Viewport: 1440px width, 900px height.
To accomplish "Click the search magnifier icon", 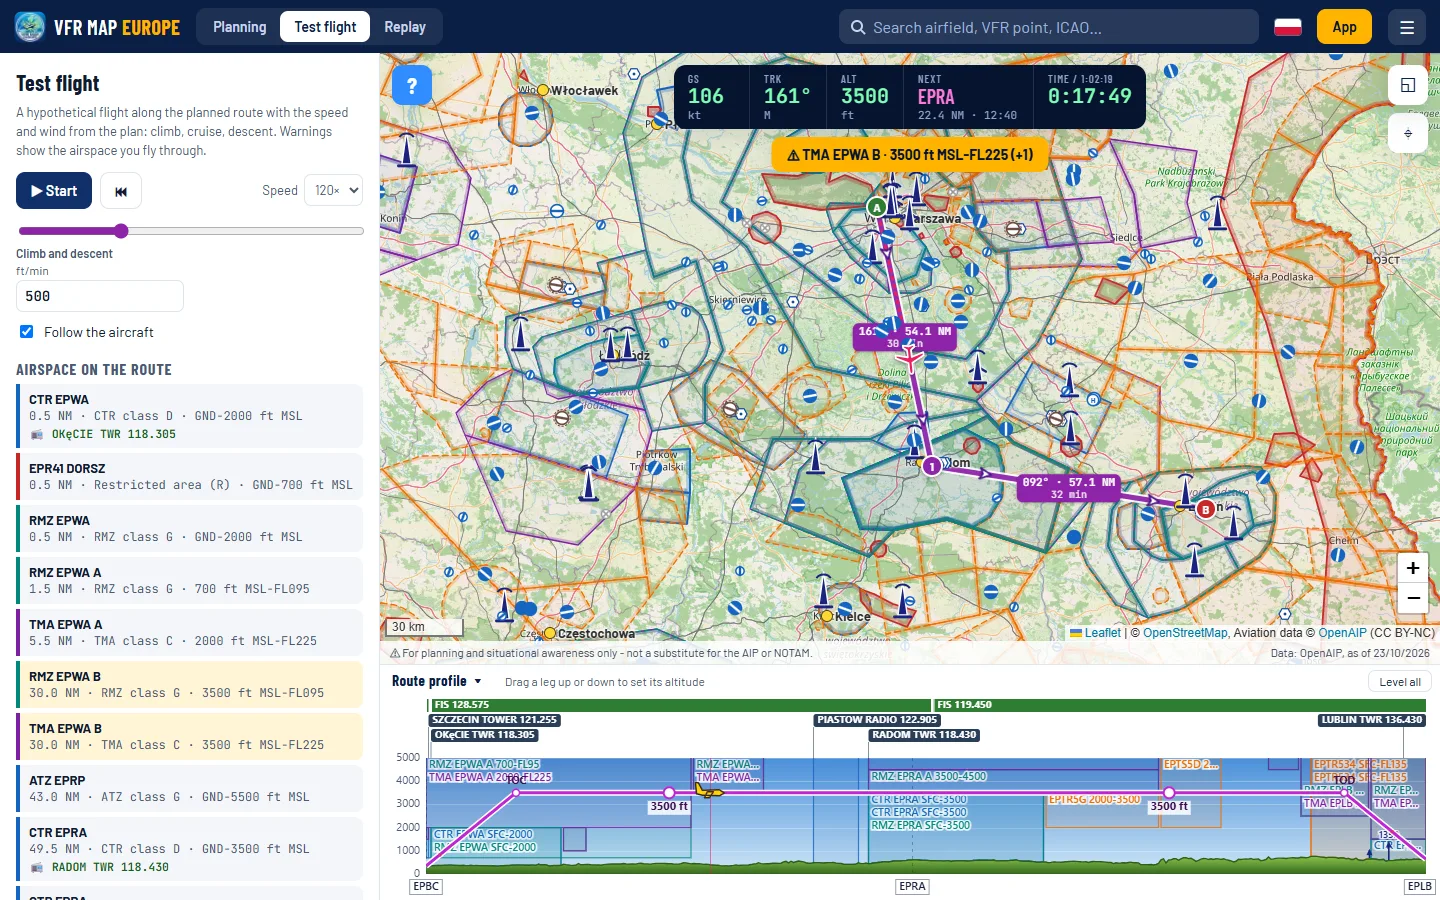I will pyautogui.click(x=858, y=27).
